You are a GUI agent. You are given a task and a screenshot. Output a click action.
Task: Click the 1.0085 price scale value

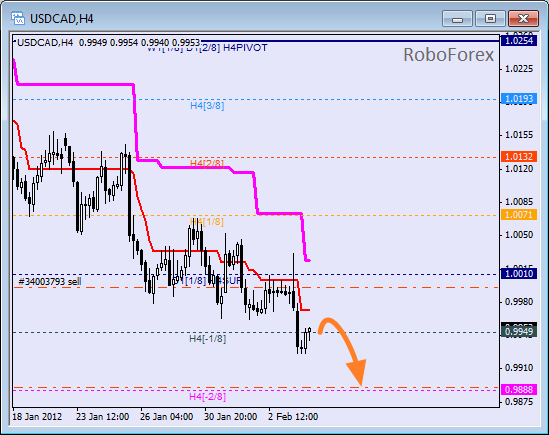(519, 202)
